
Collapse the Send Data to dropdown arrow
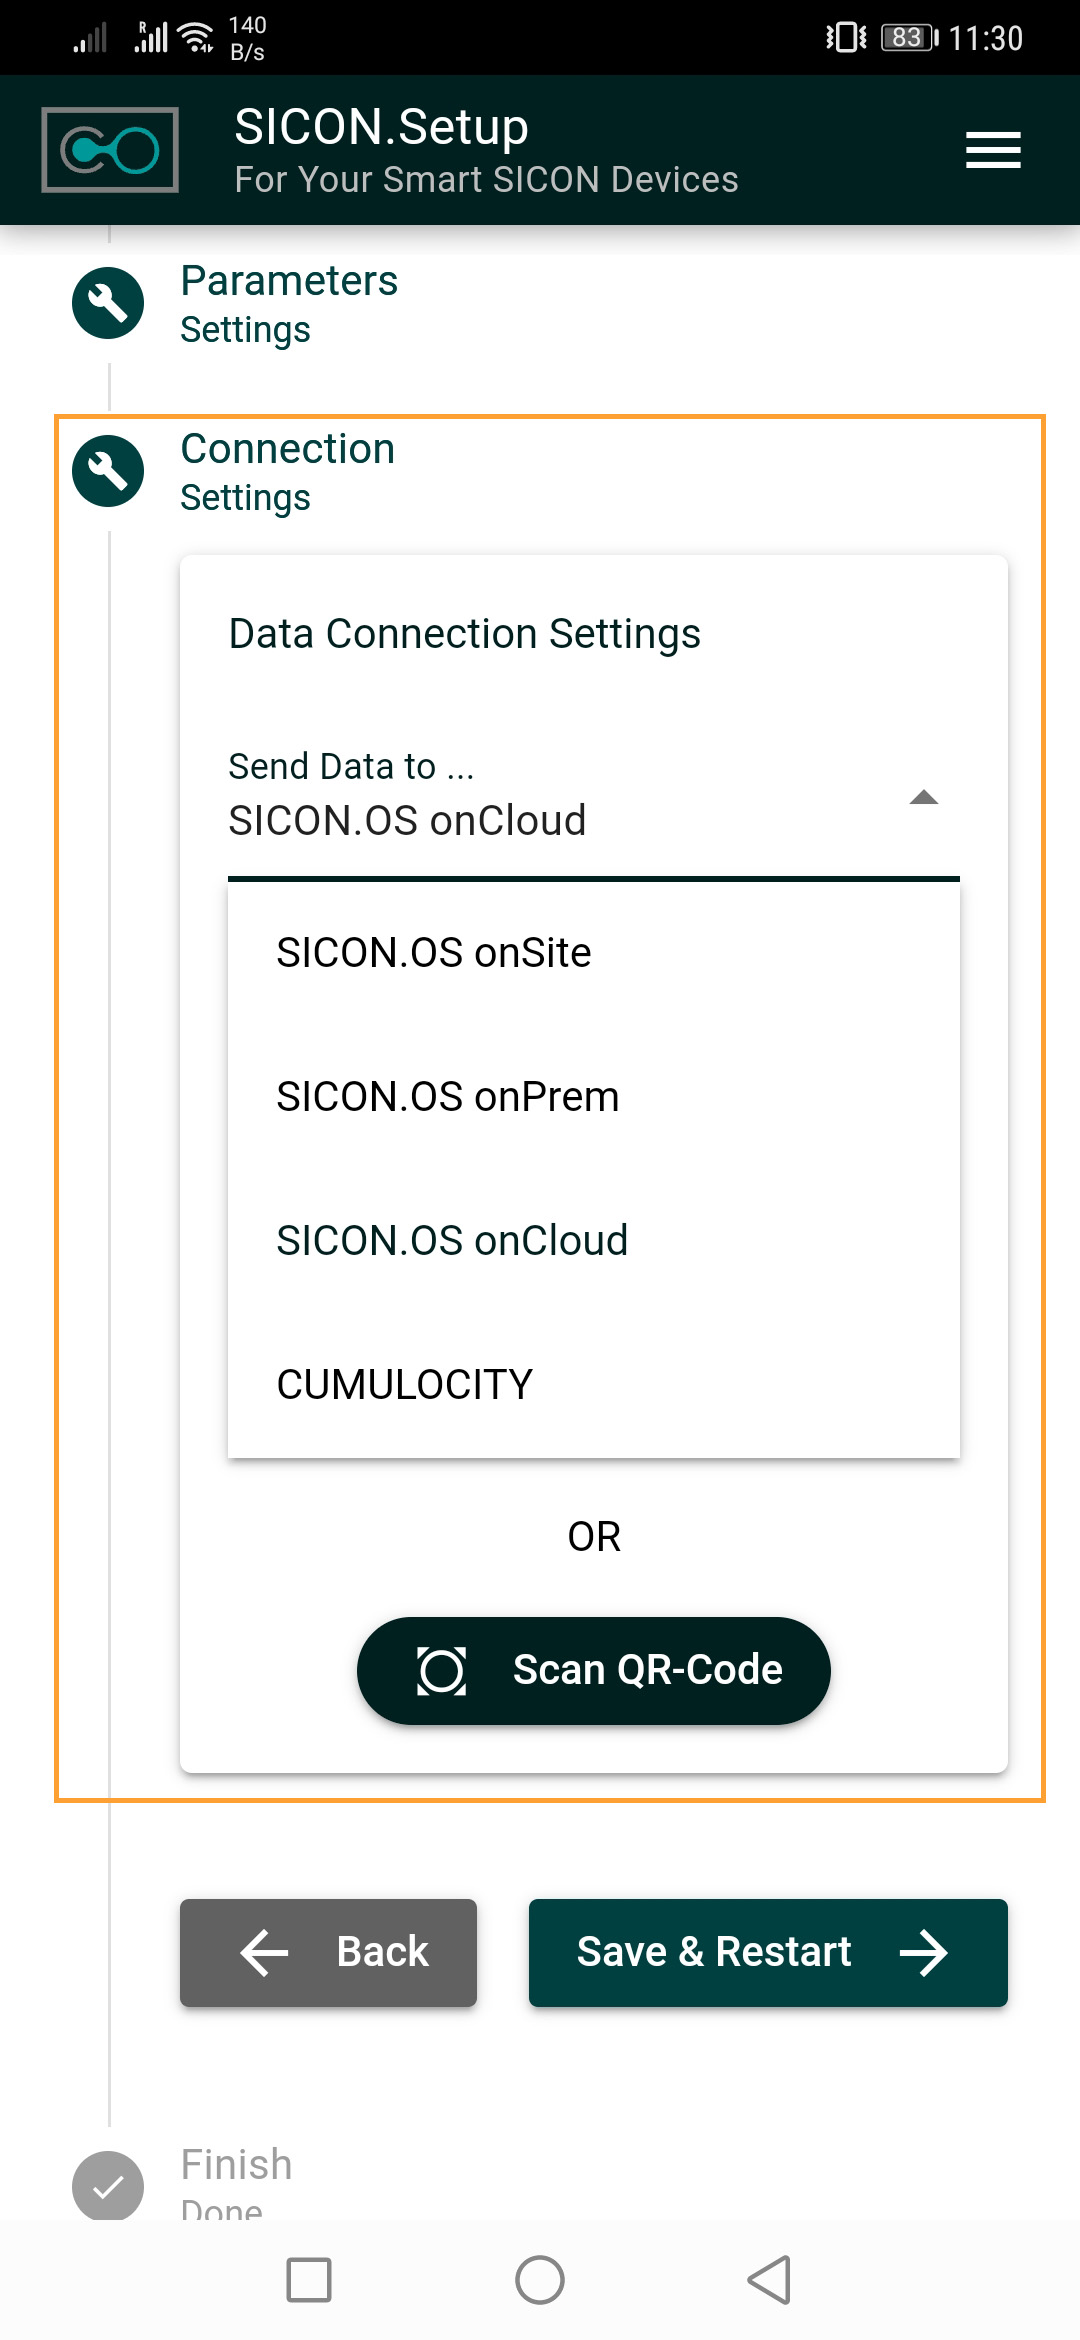point(924,798)
